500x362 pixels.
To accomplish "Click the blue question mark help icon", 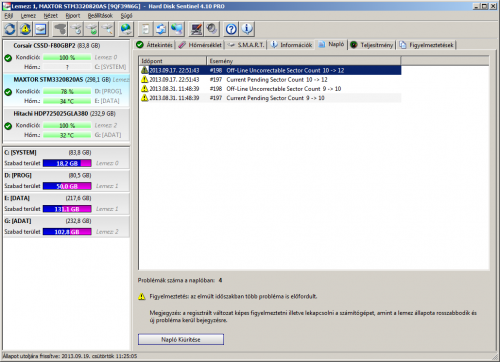I will pos(231,29).
